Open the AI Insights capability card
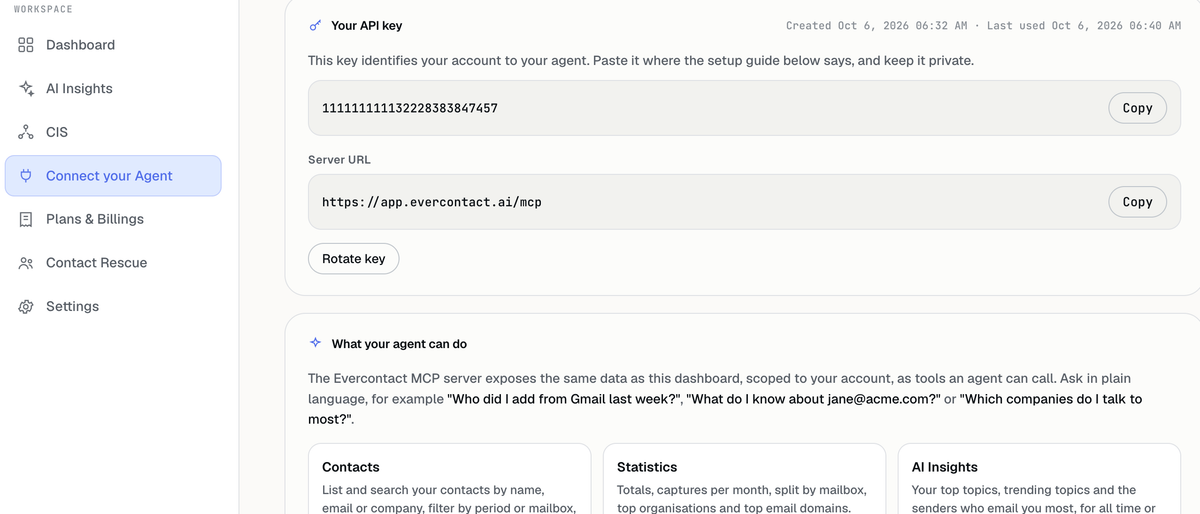 tap(1039, 479)
